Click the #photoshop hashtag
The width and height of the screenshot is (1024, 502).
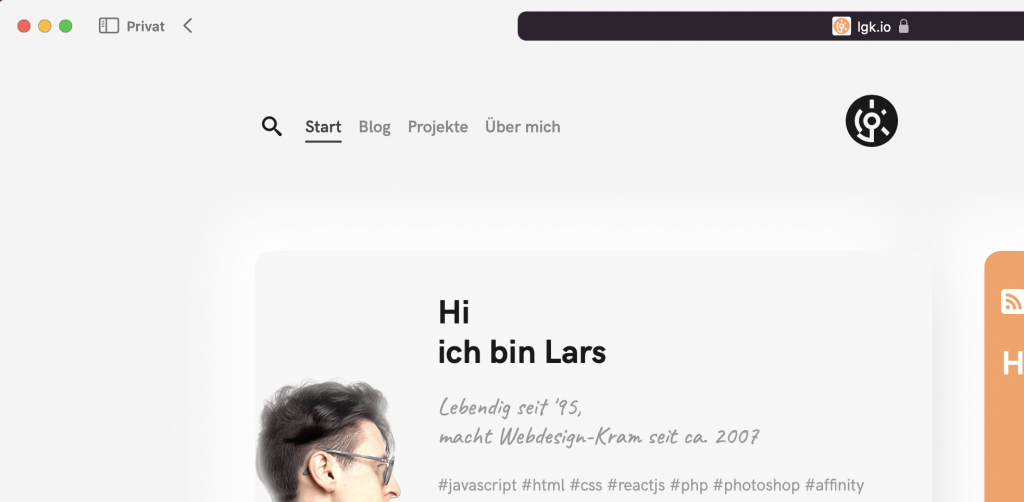click(x=756, y=485)
